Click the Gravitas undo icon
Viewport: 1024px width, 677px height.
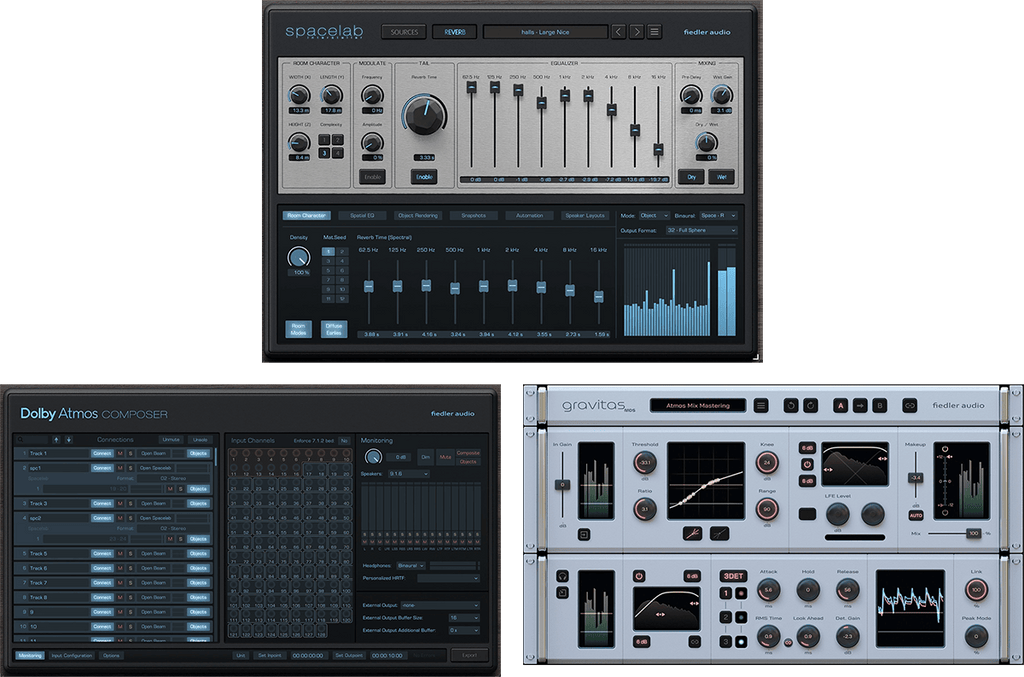pyautogui.click(x=791, y=405)
